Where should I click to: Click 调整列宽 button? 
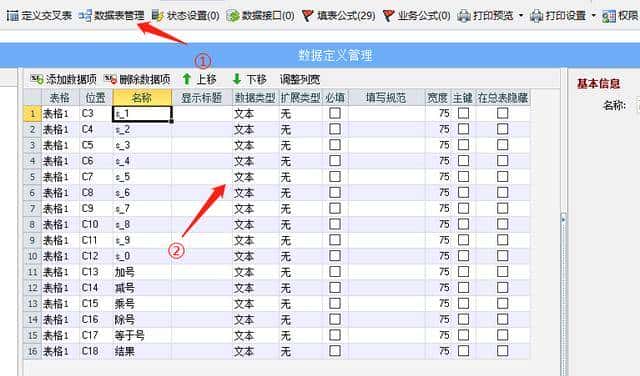[300, 79]
